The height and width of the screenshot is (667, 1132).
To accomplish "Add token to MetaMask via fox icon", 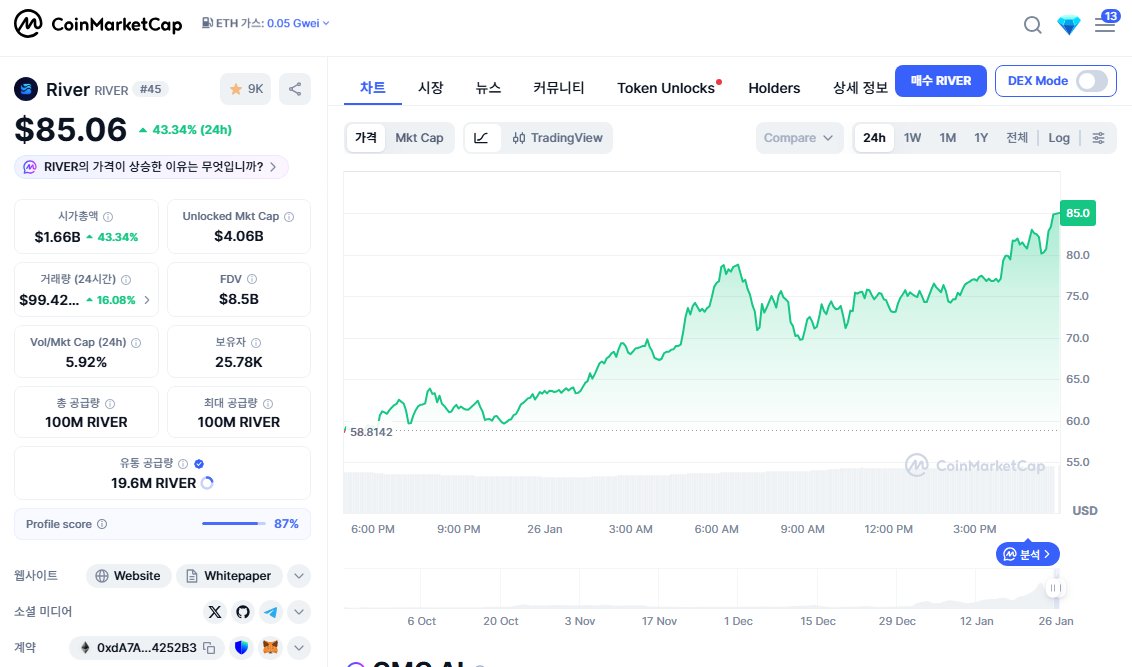I will [x=270, y=648].
